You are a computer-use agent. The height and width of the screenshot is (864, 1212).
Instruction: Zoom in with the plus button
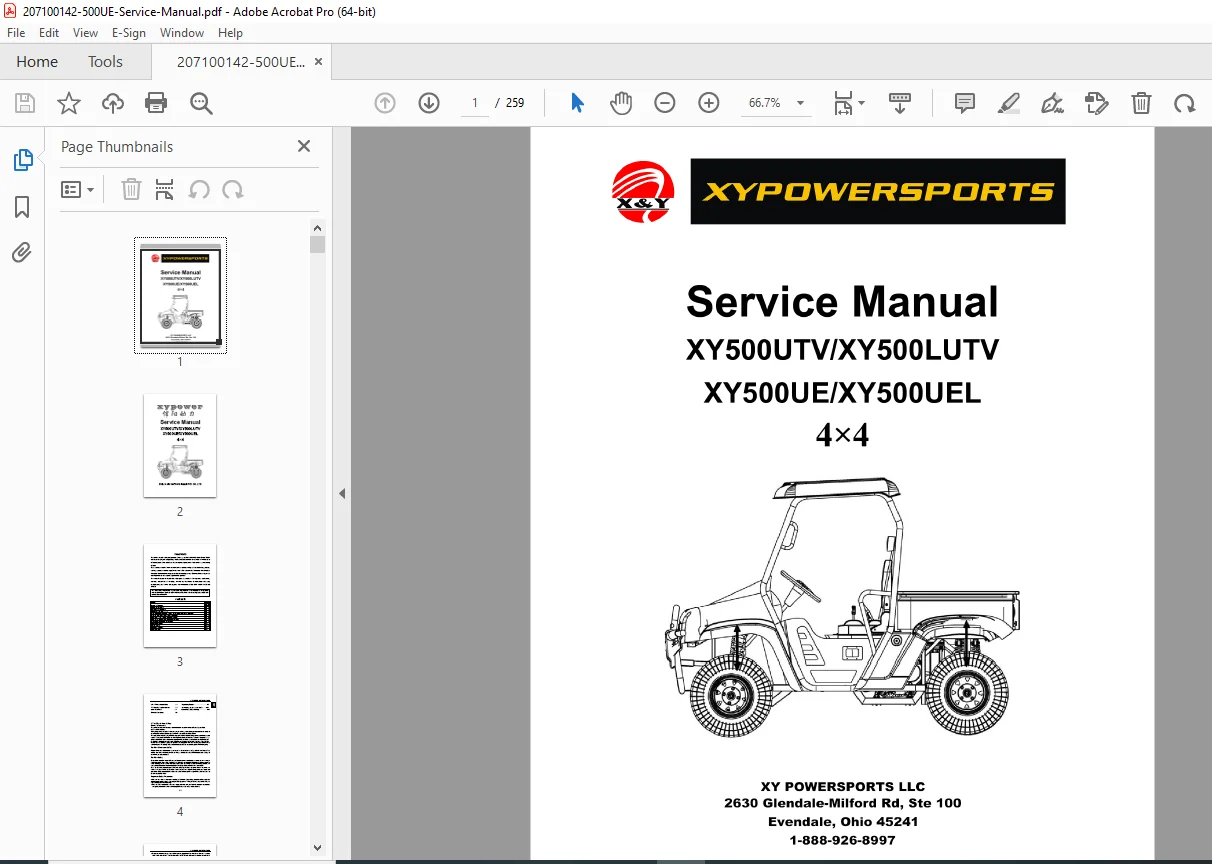tap(709, 103)
